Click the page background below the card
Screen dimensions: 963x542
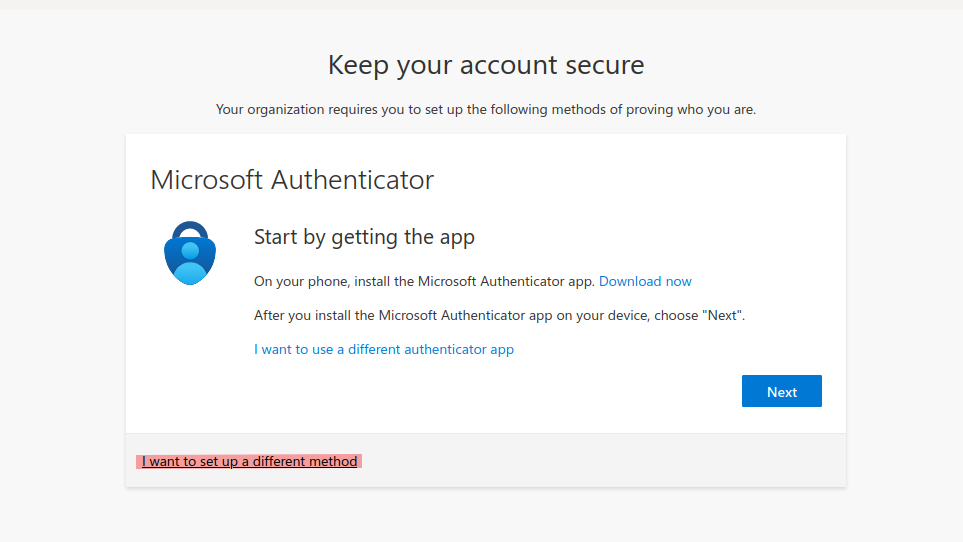pos(486,515)
